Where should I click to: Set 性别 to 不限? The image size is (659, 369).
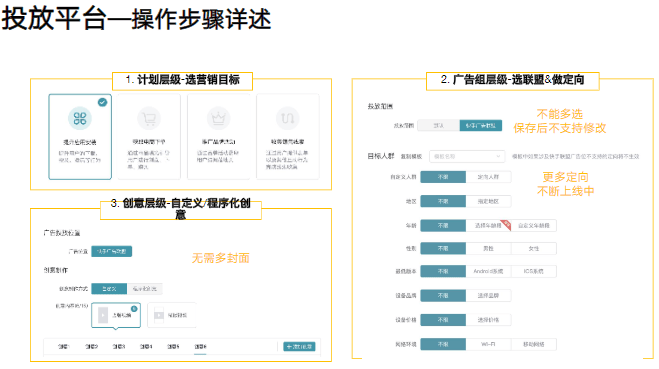pyautogui.click(x=443, y=248)
